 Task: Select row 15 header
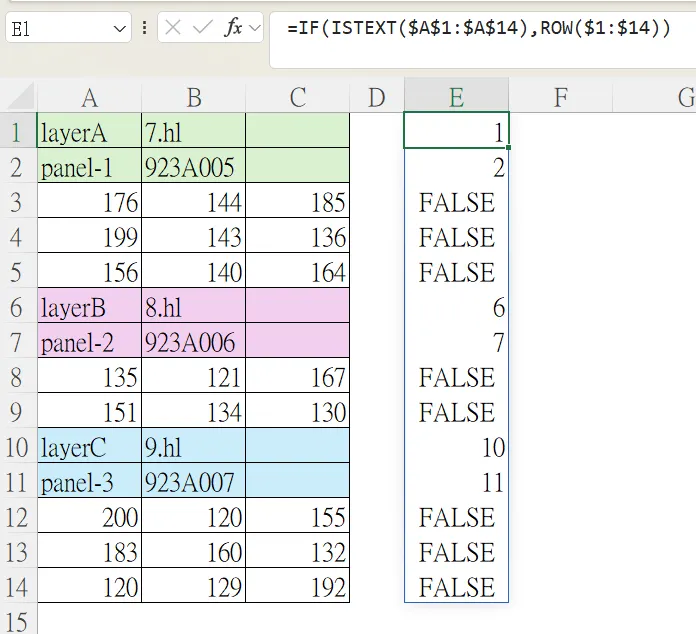coord(19,620)
